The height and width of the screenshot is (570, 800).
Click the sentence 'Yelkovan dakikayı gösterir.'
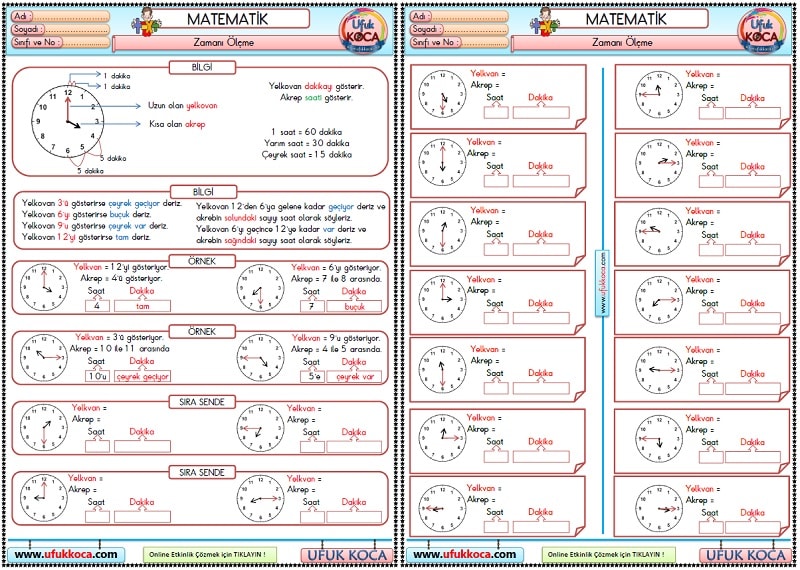click(x=316, y=86)
